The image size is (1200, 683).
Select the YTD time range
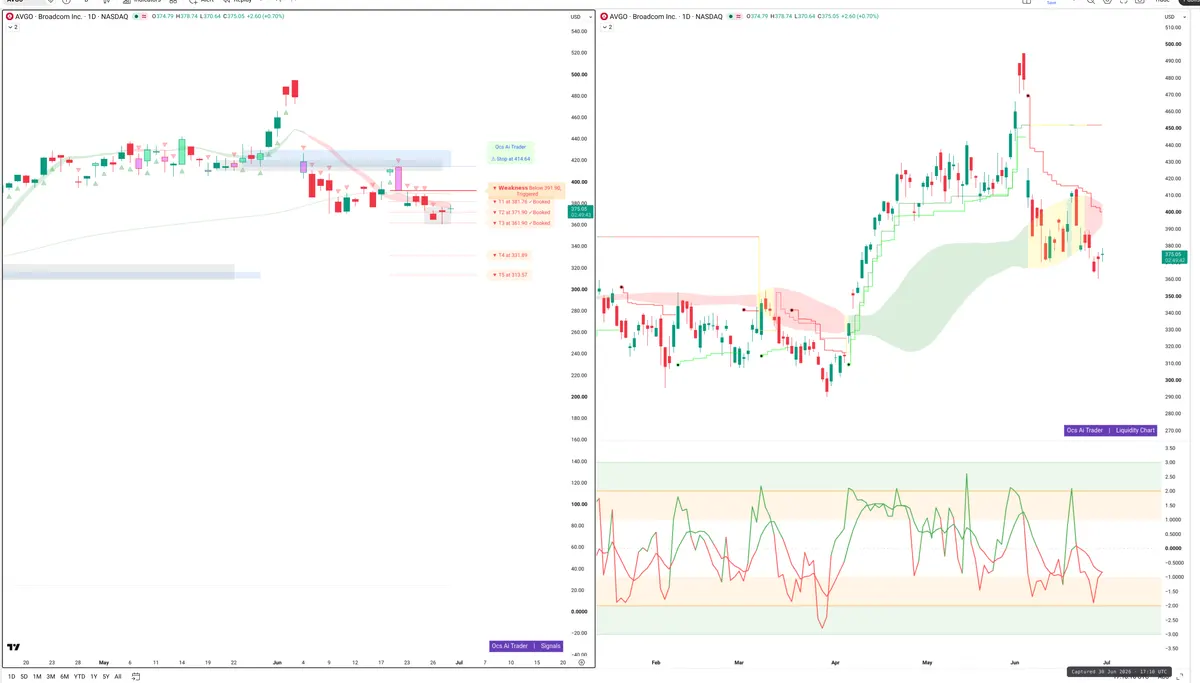[79, 677]
